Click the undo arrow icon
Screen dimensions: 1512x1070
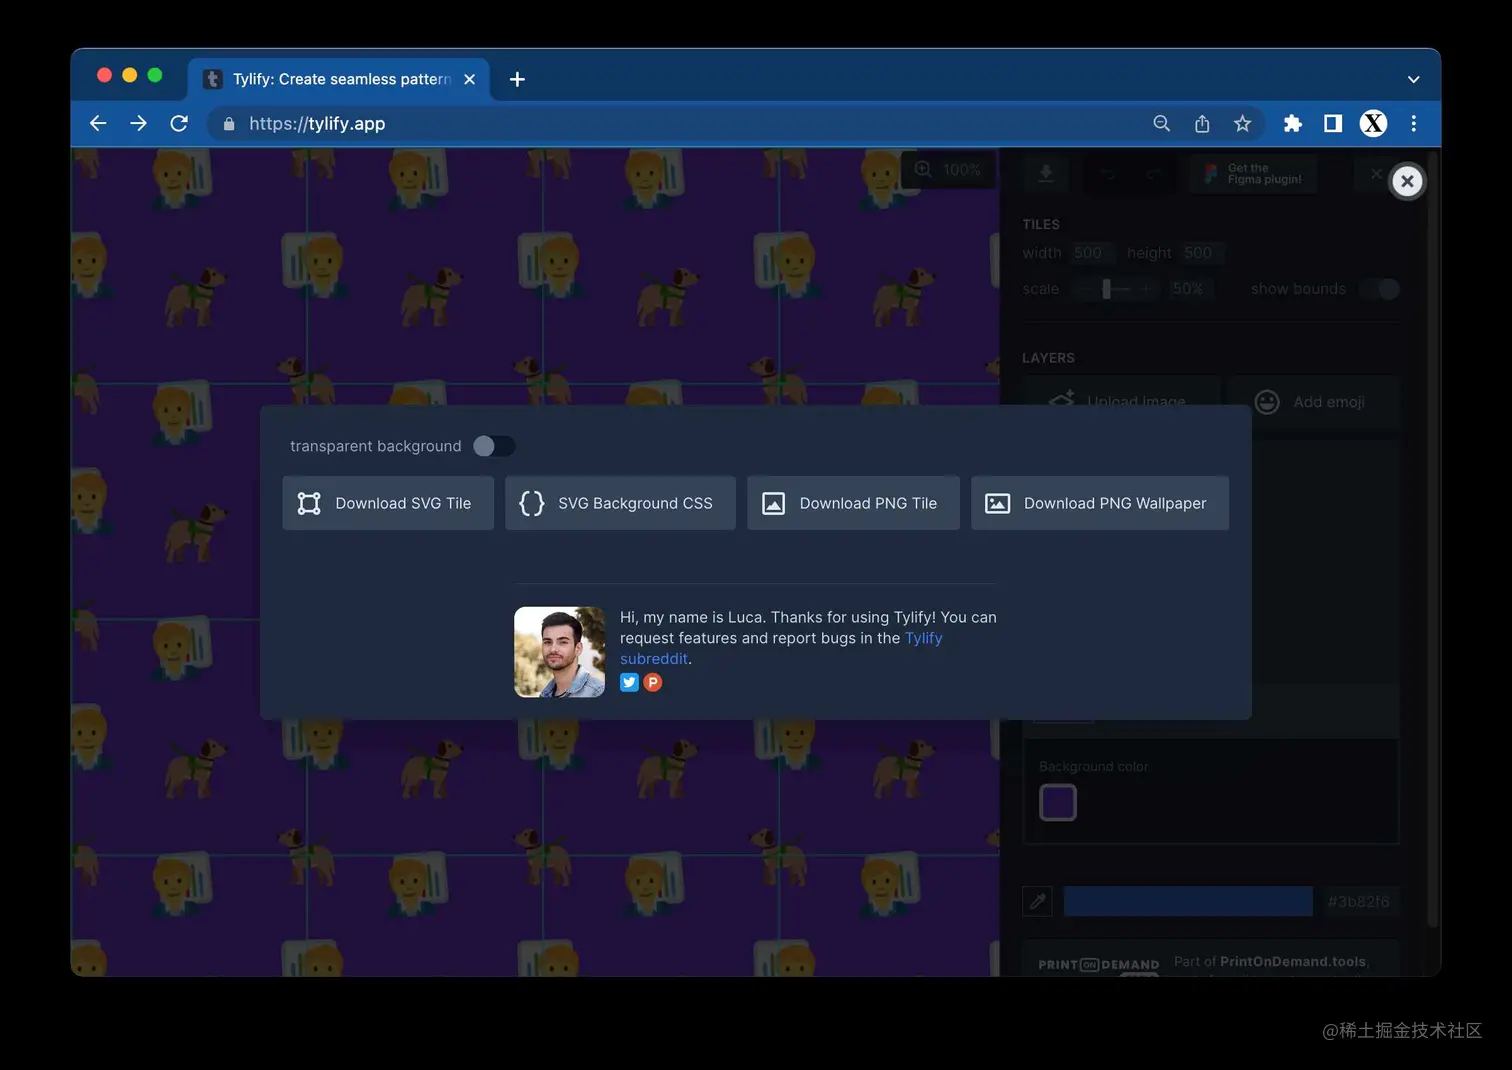click(1108, 173)
